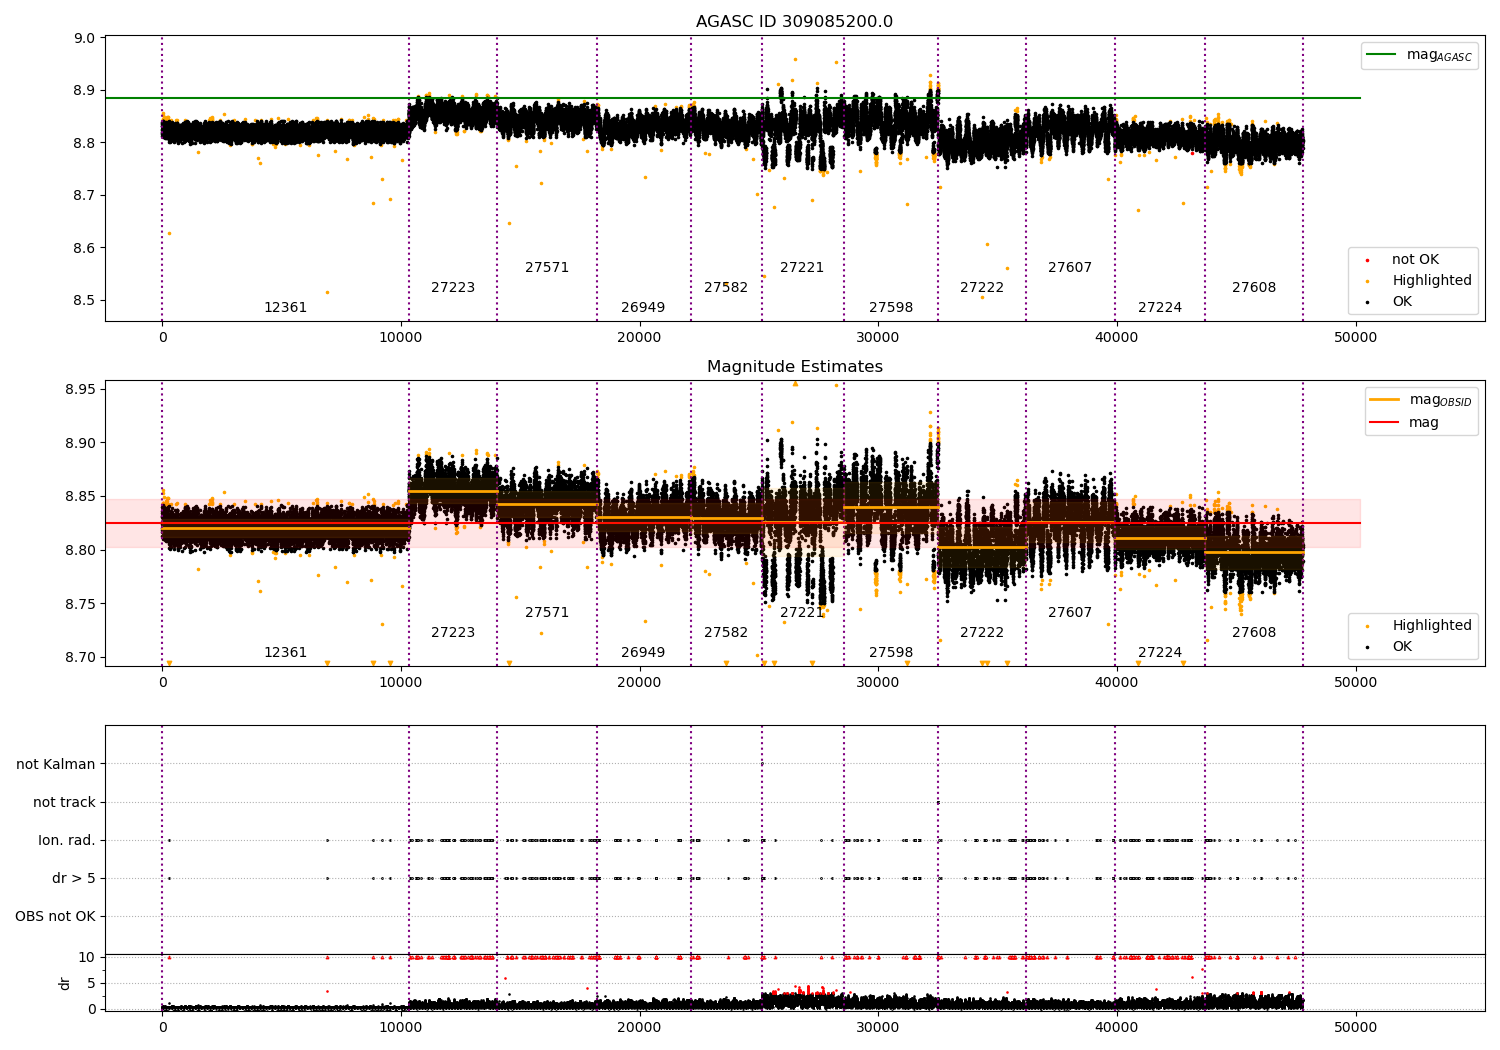
Task: Click the 8.95 tick on middle plot
Action: (81, 390)
